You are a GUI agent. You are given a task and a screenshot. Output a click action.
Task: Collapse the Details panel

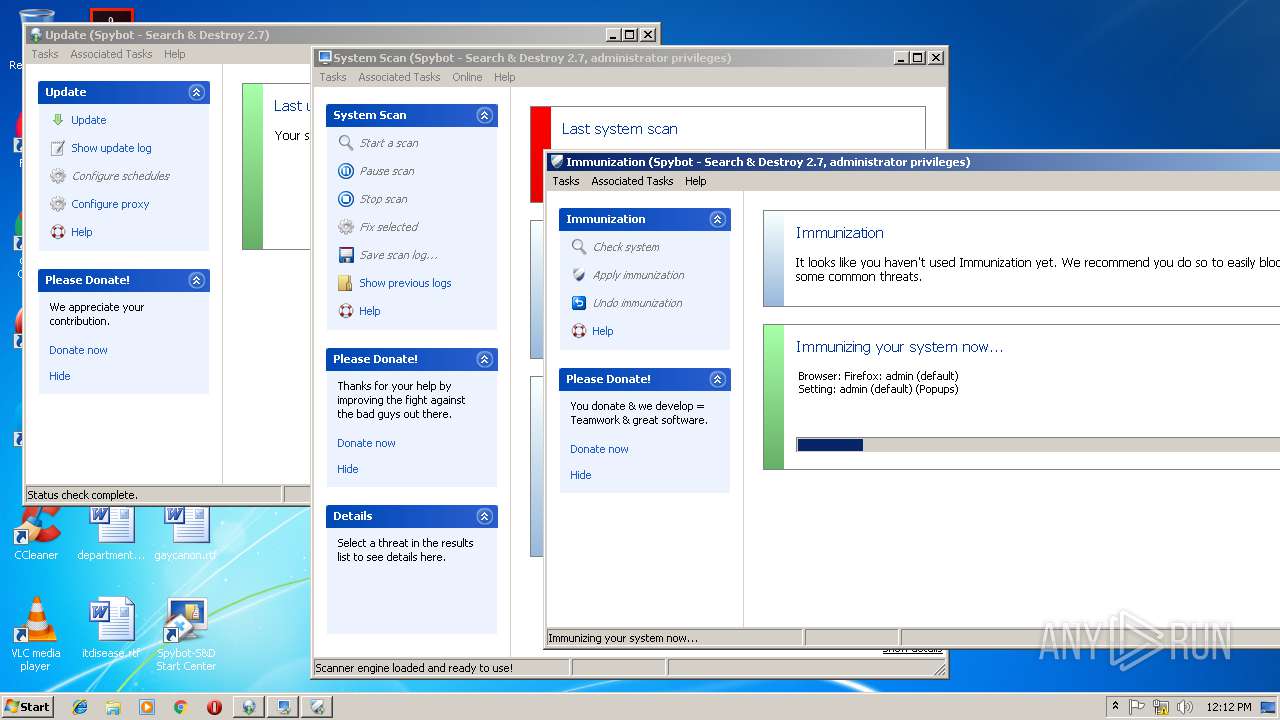tap(484, 516)
